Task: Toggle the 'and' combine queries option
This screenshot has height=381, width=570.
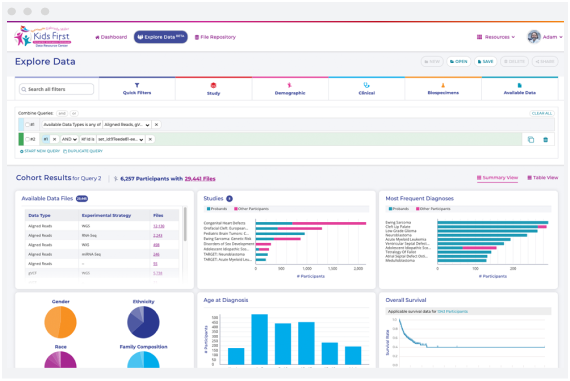Action: [62, 113]
